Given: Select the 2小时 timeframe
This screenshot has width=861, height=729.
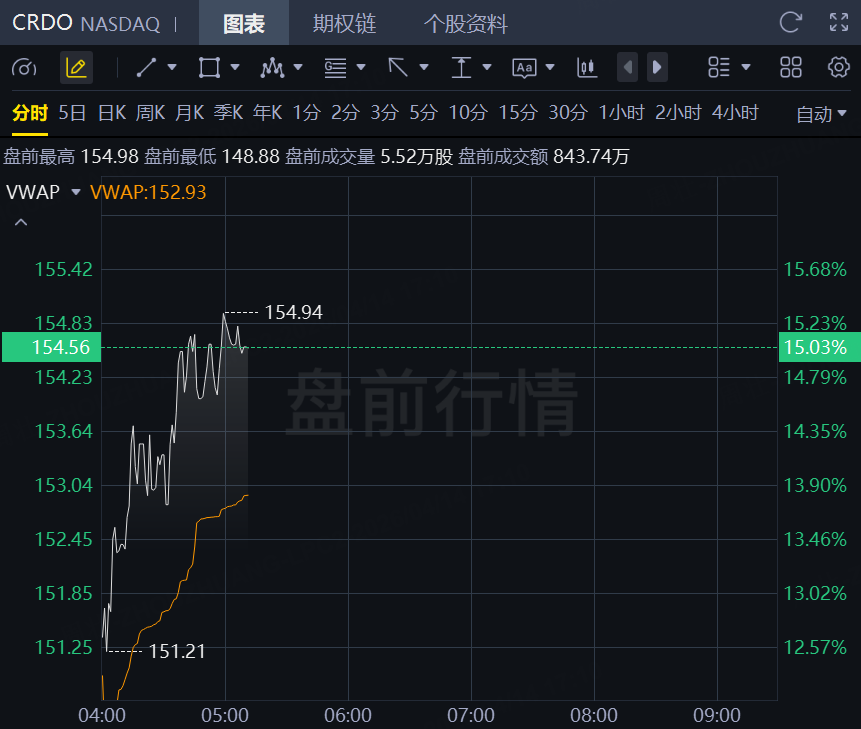Looking at the screenshot, I should click(x=678, y=113).
